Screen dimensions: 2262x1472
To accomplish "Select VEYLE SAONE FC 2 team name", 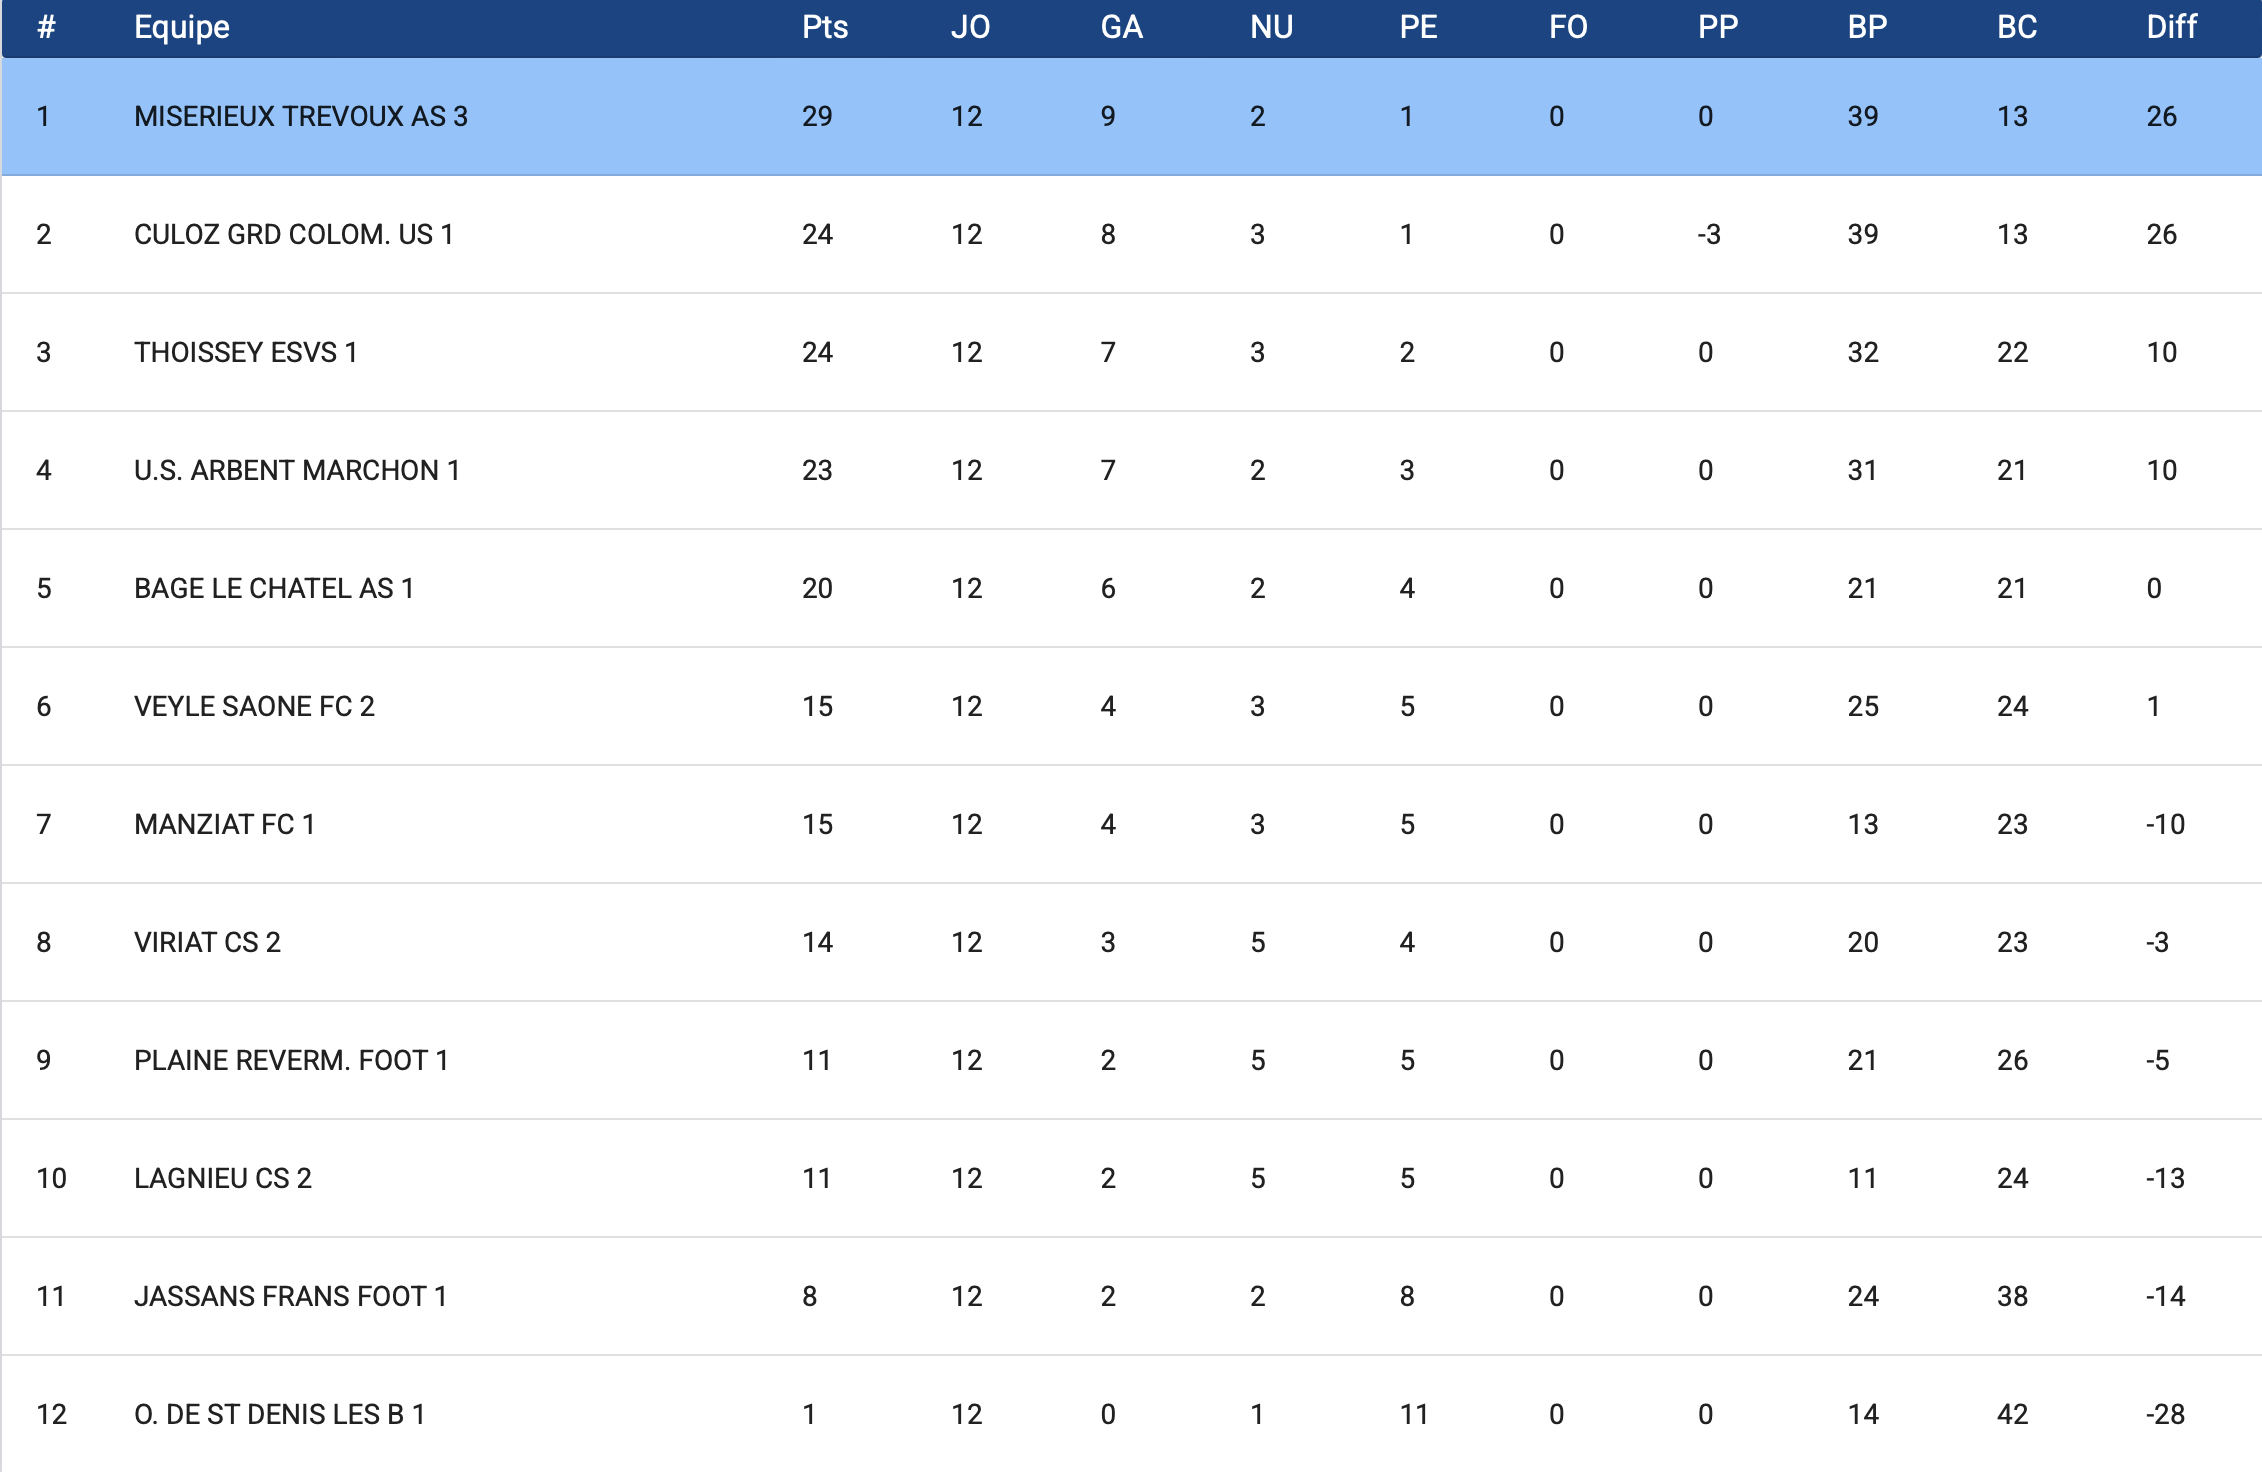I will (254, 707).
